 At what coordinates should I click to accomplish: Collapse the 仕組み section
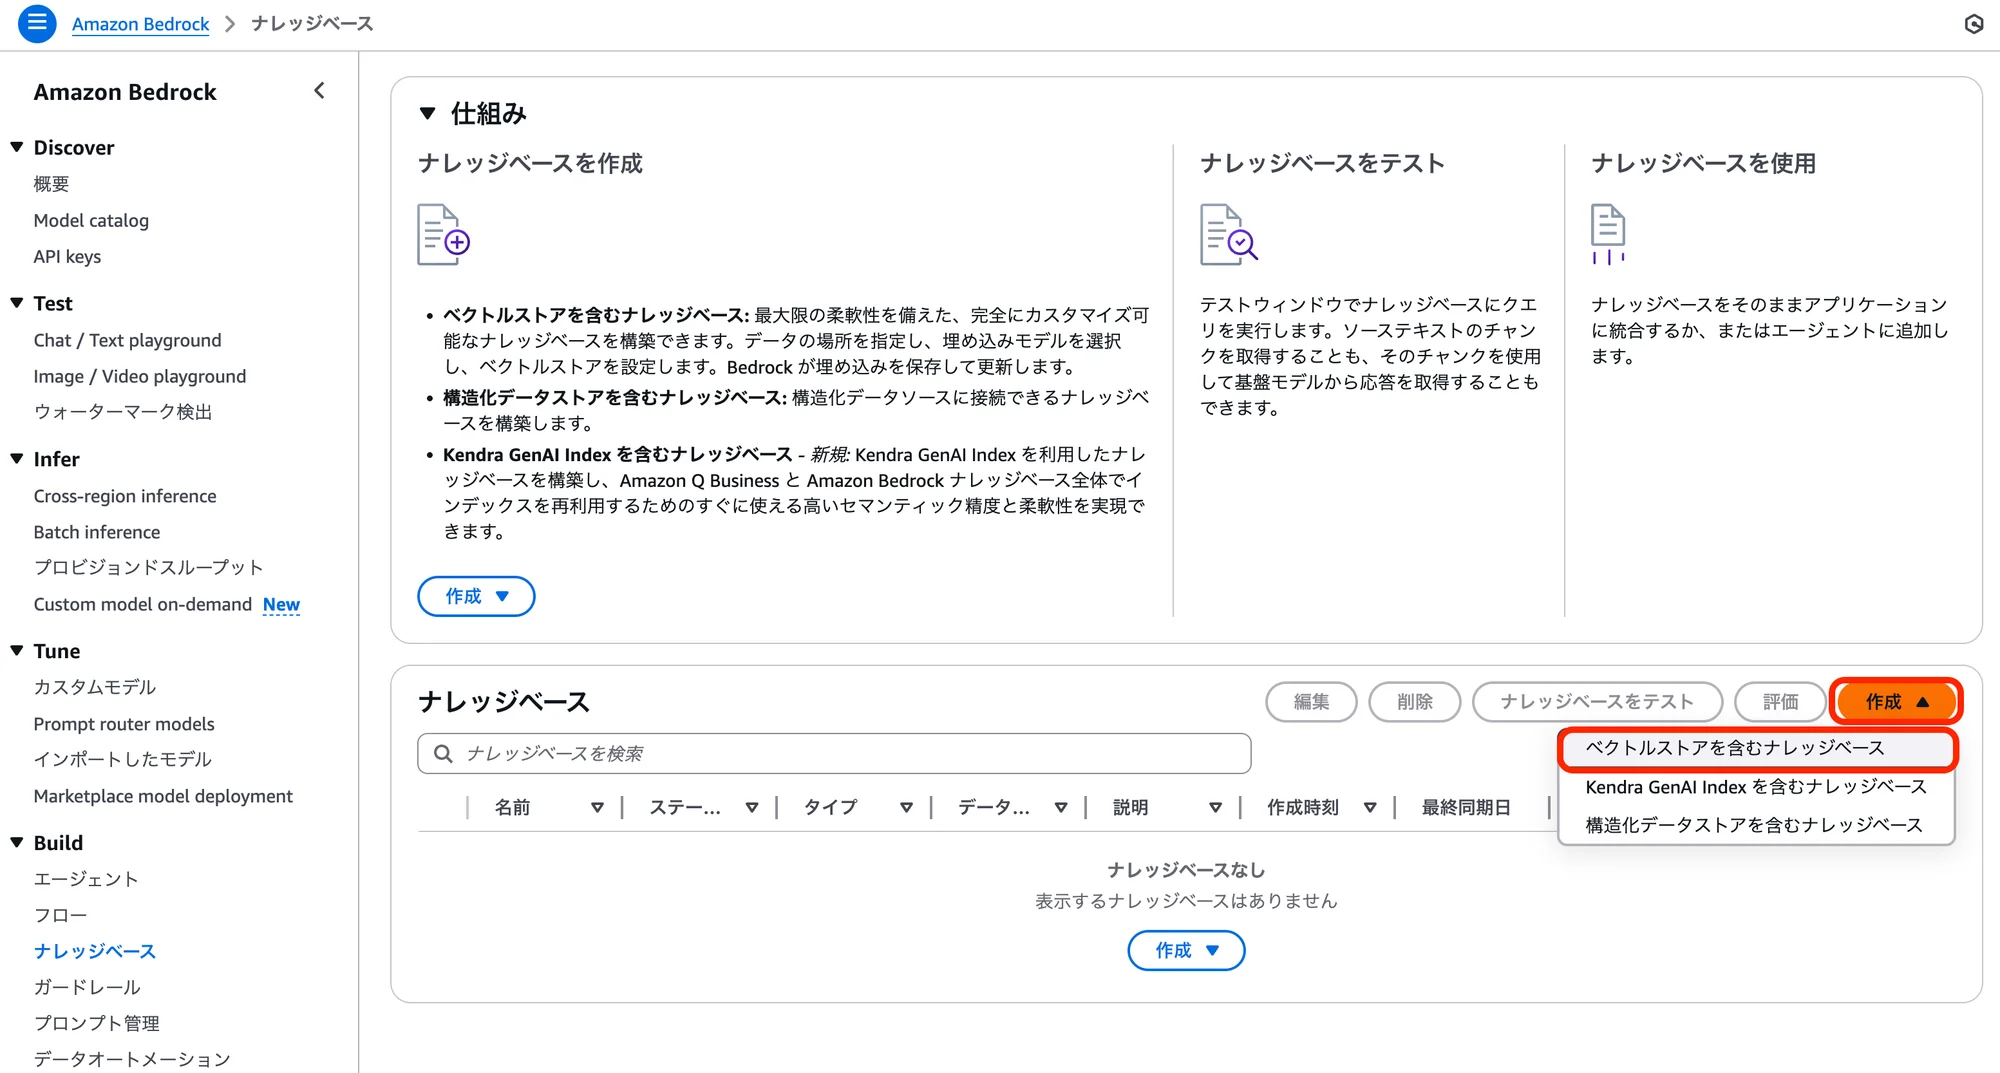point(425,113)
